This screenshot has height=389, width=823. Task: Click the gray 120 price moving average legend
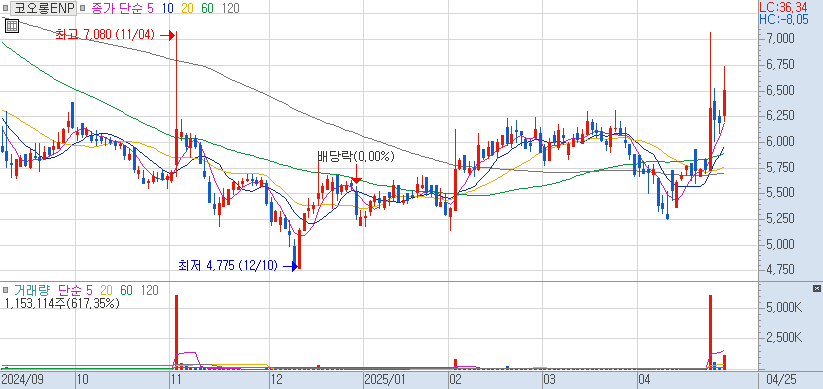230,8
